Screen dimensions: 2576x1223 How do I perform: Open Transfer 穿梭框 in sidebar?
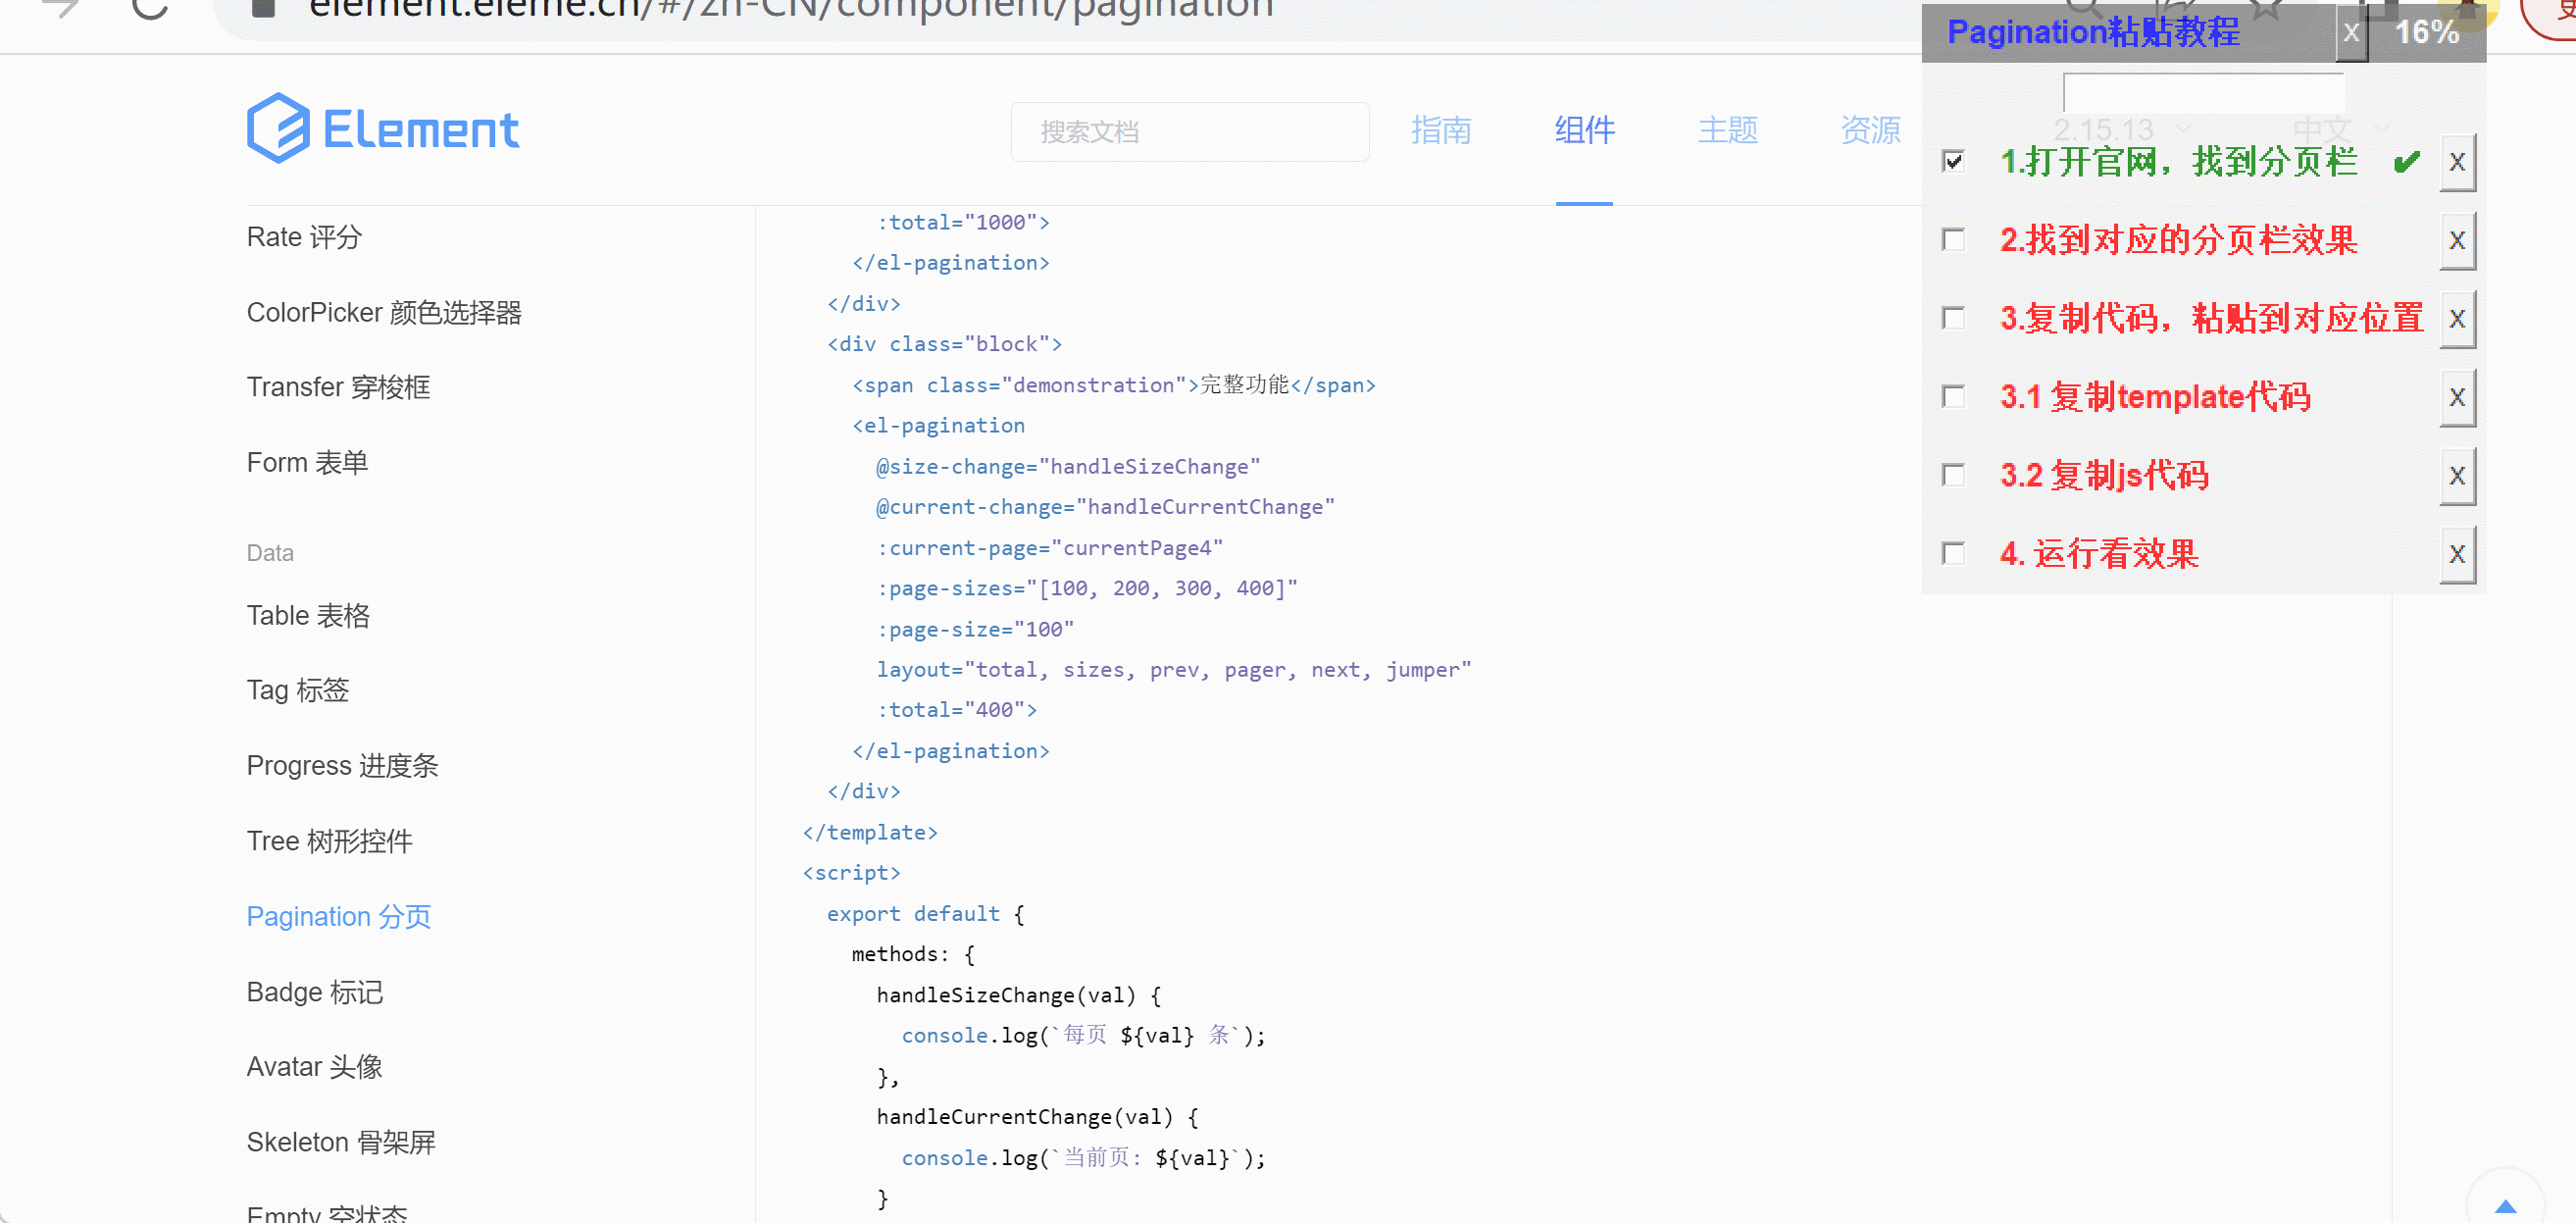(338, 387)
